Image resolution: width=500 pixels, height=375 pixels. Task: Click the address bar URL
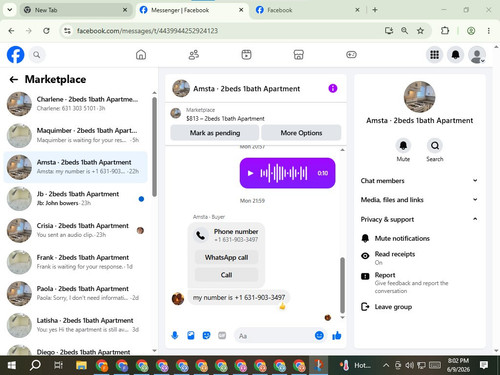pos(147,31)
